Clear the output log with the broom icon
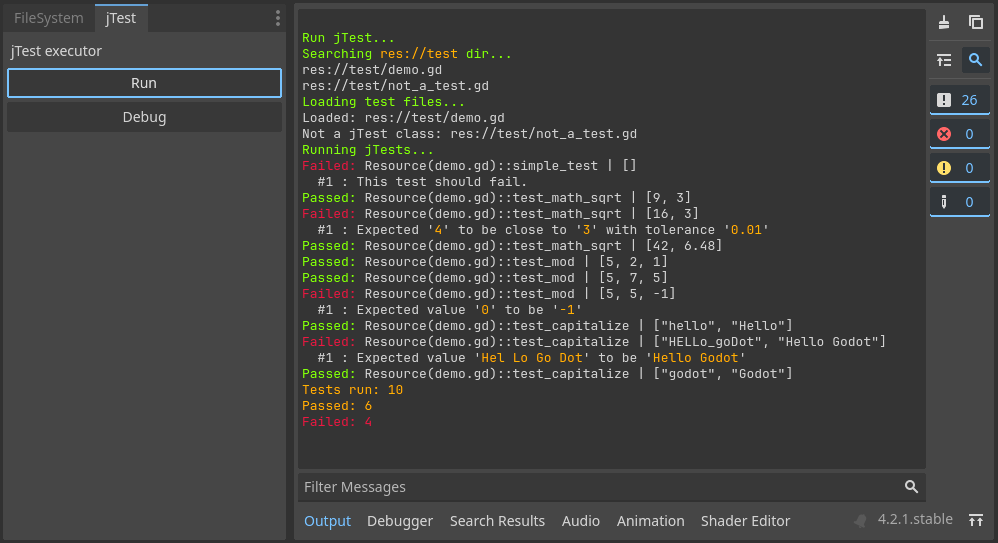The image size is (998, 543). [x=944, y=22]
